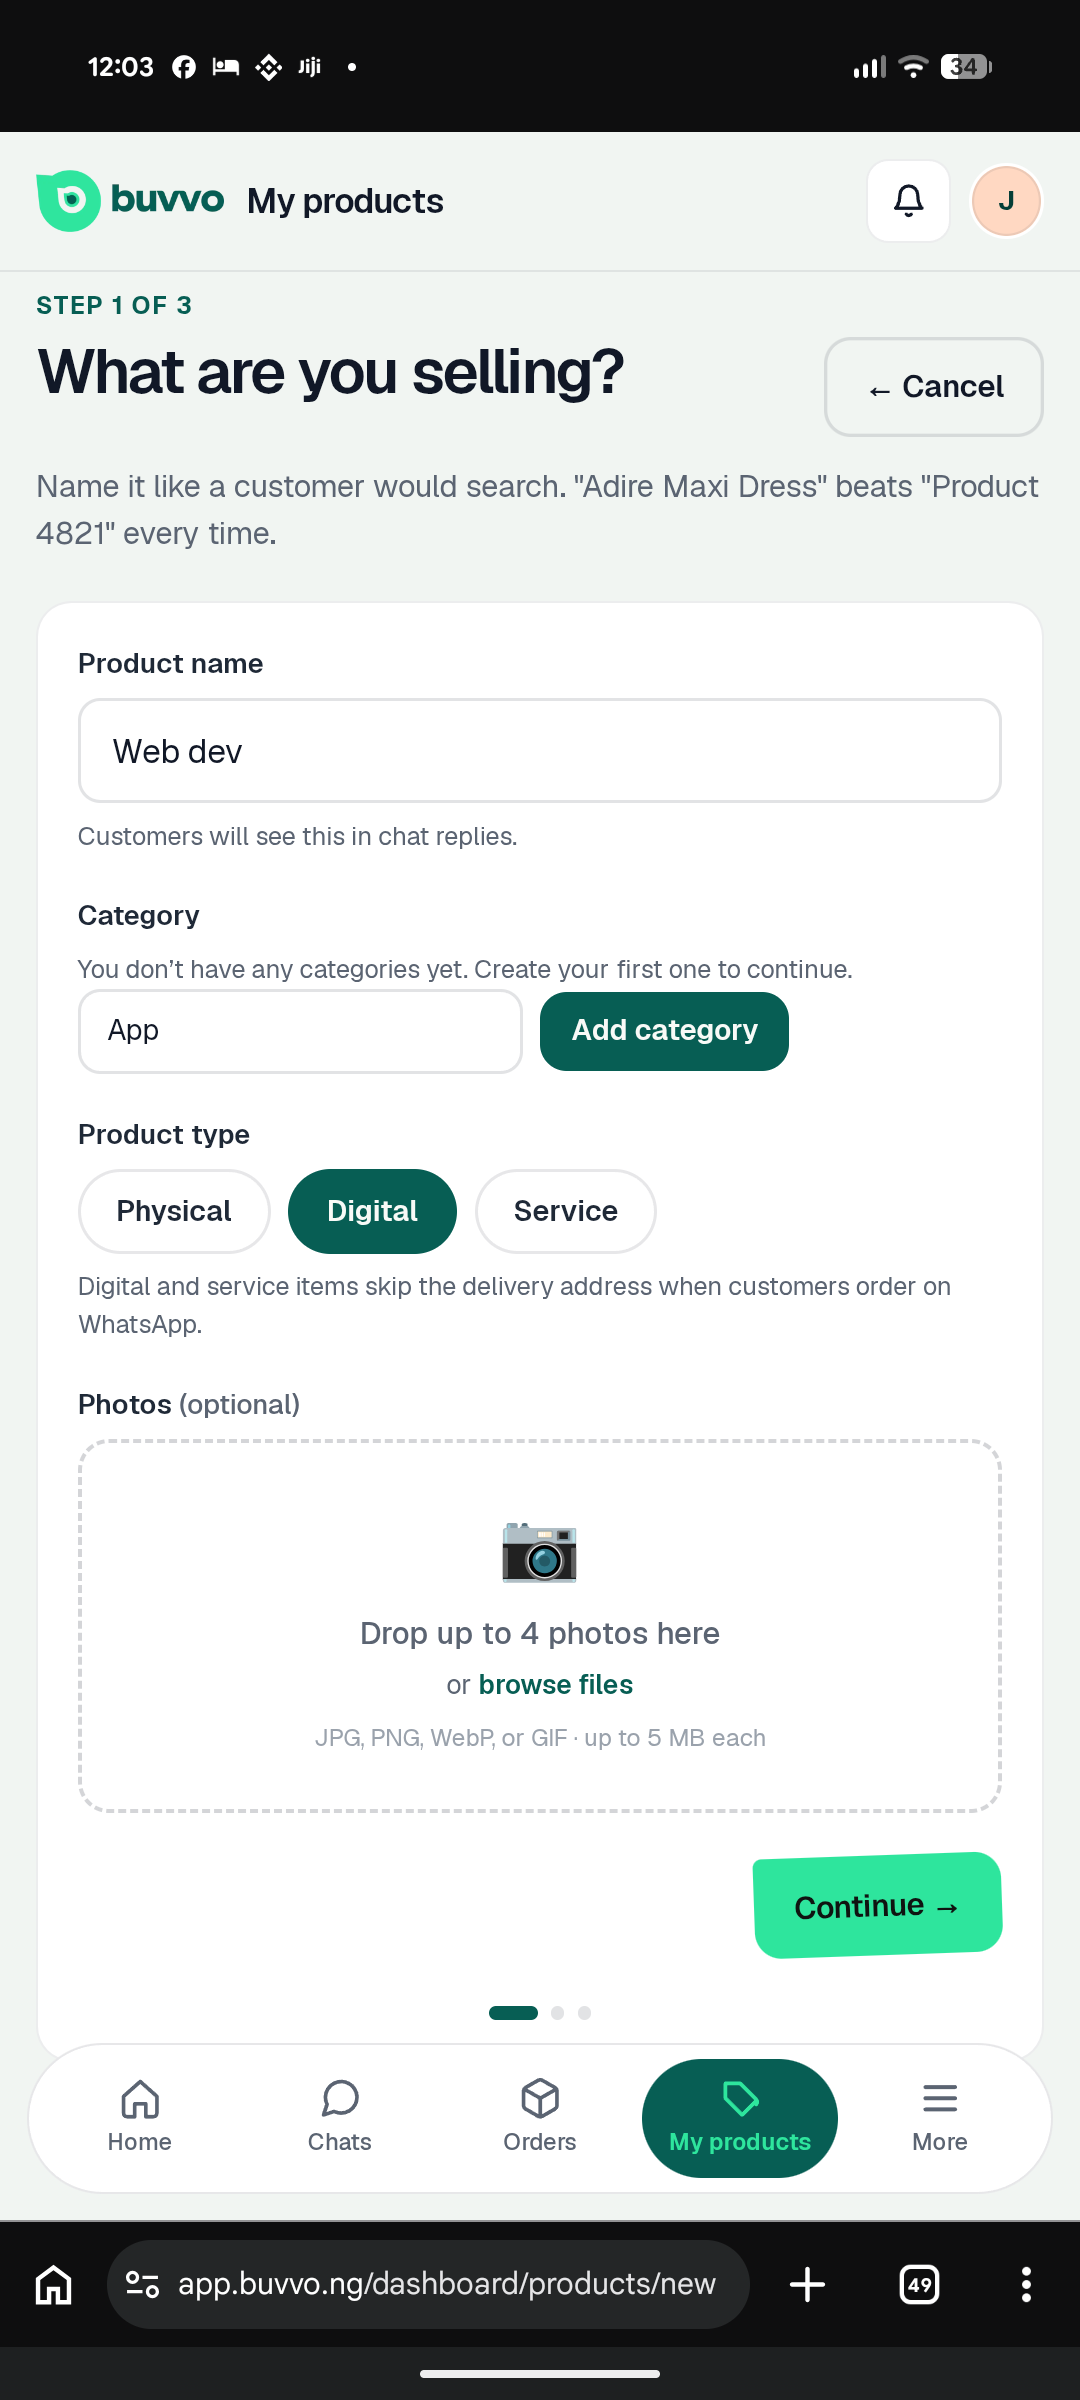Screen dimensions: 1080x2400
Task: Click the Add category button
Action: 664,1031
